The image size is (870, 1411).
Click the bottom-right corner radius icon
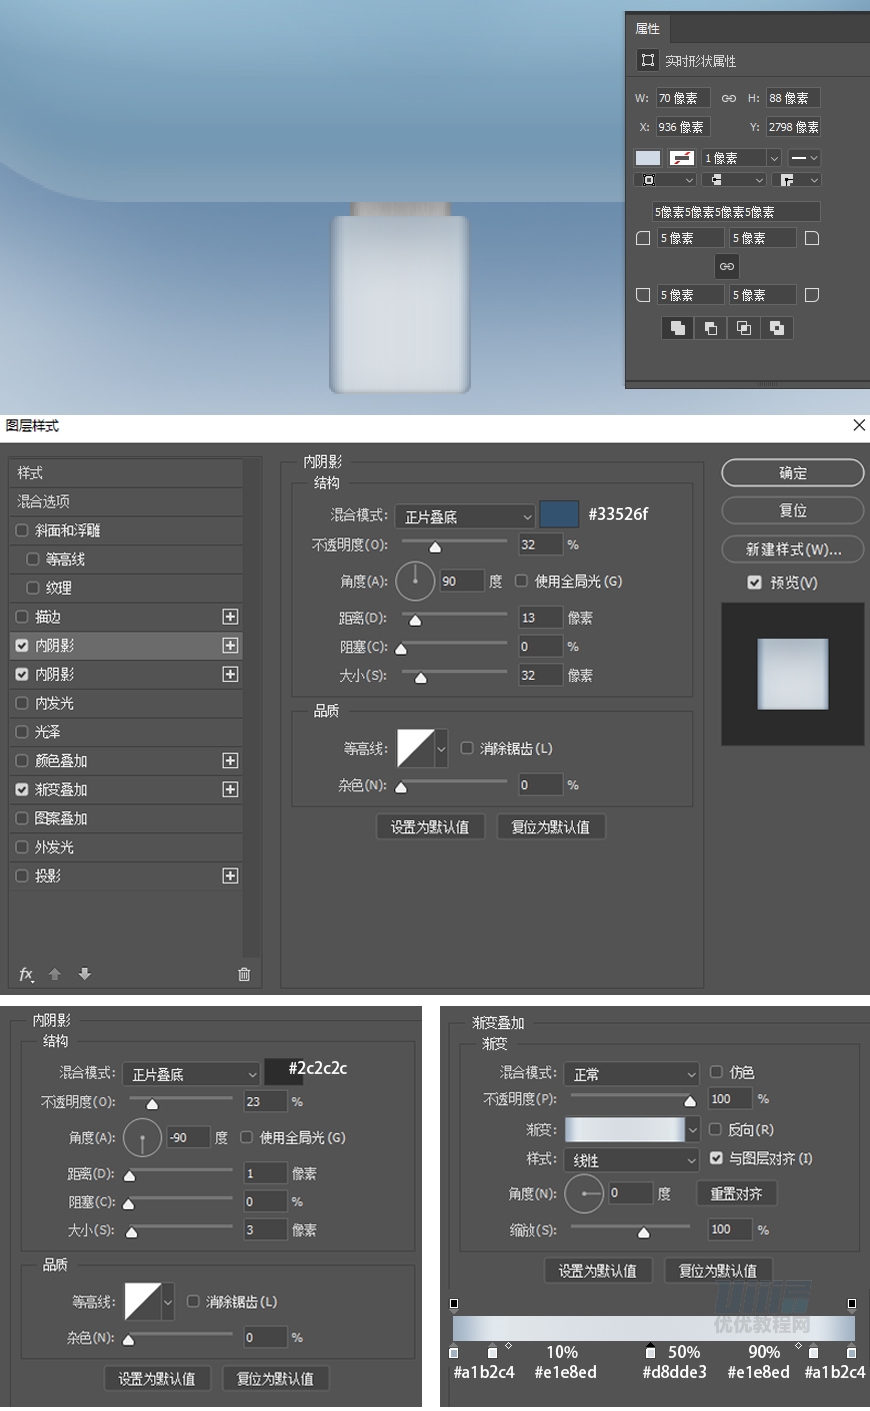812,295
